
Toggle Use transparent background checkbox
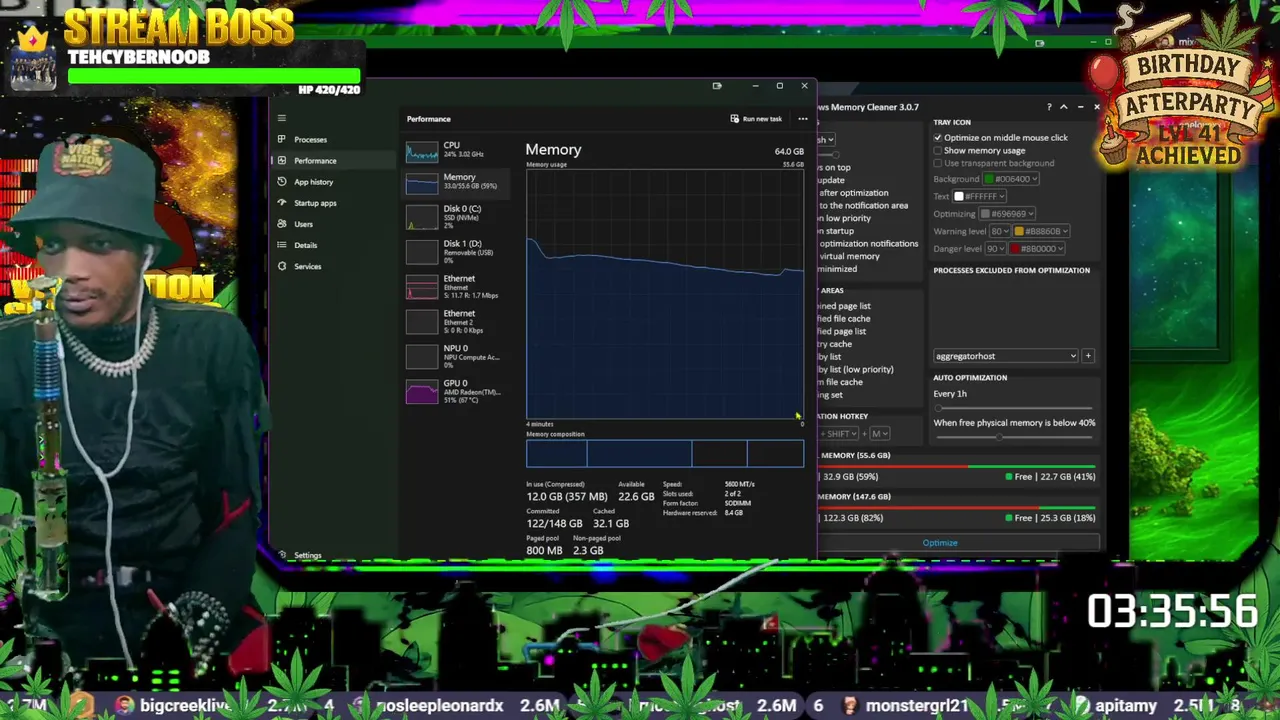(938, 163)
